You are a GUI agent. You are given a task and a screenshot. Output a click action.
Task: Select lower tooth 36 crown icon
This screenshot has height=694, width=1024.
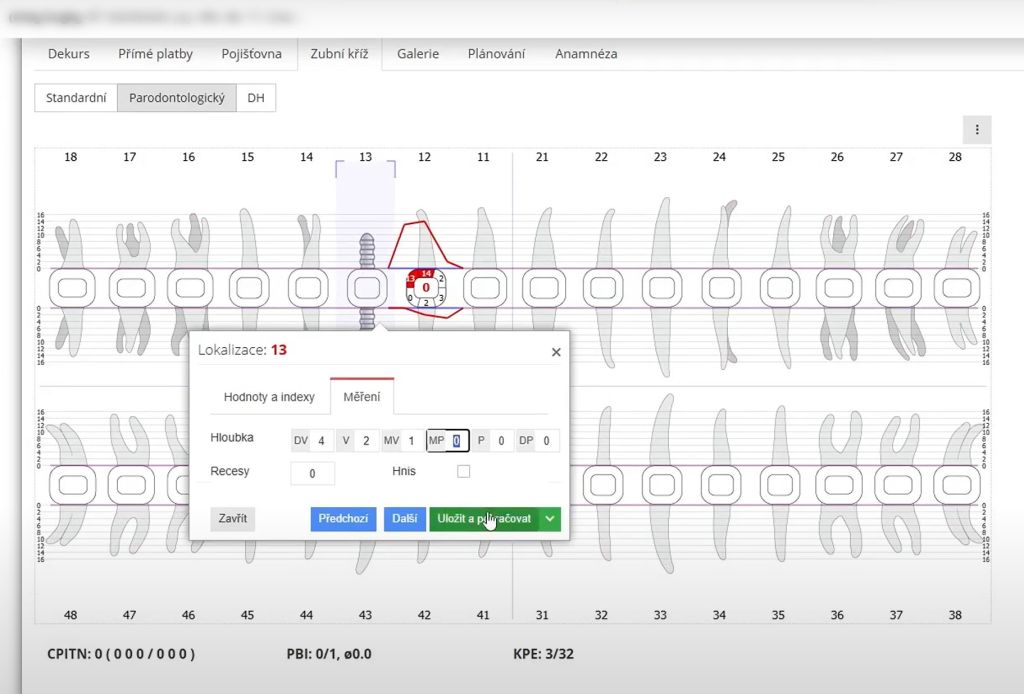click(x=837, y=485)
